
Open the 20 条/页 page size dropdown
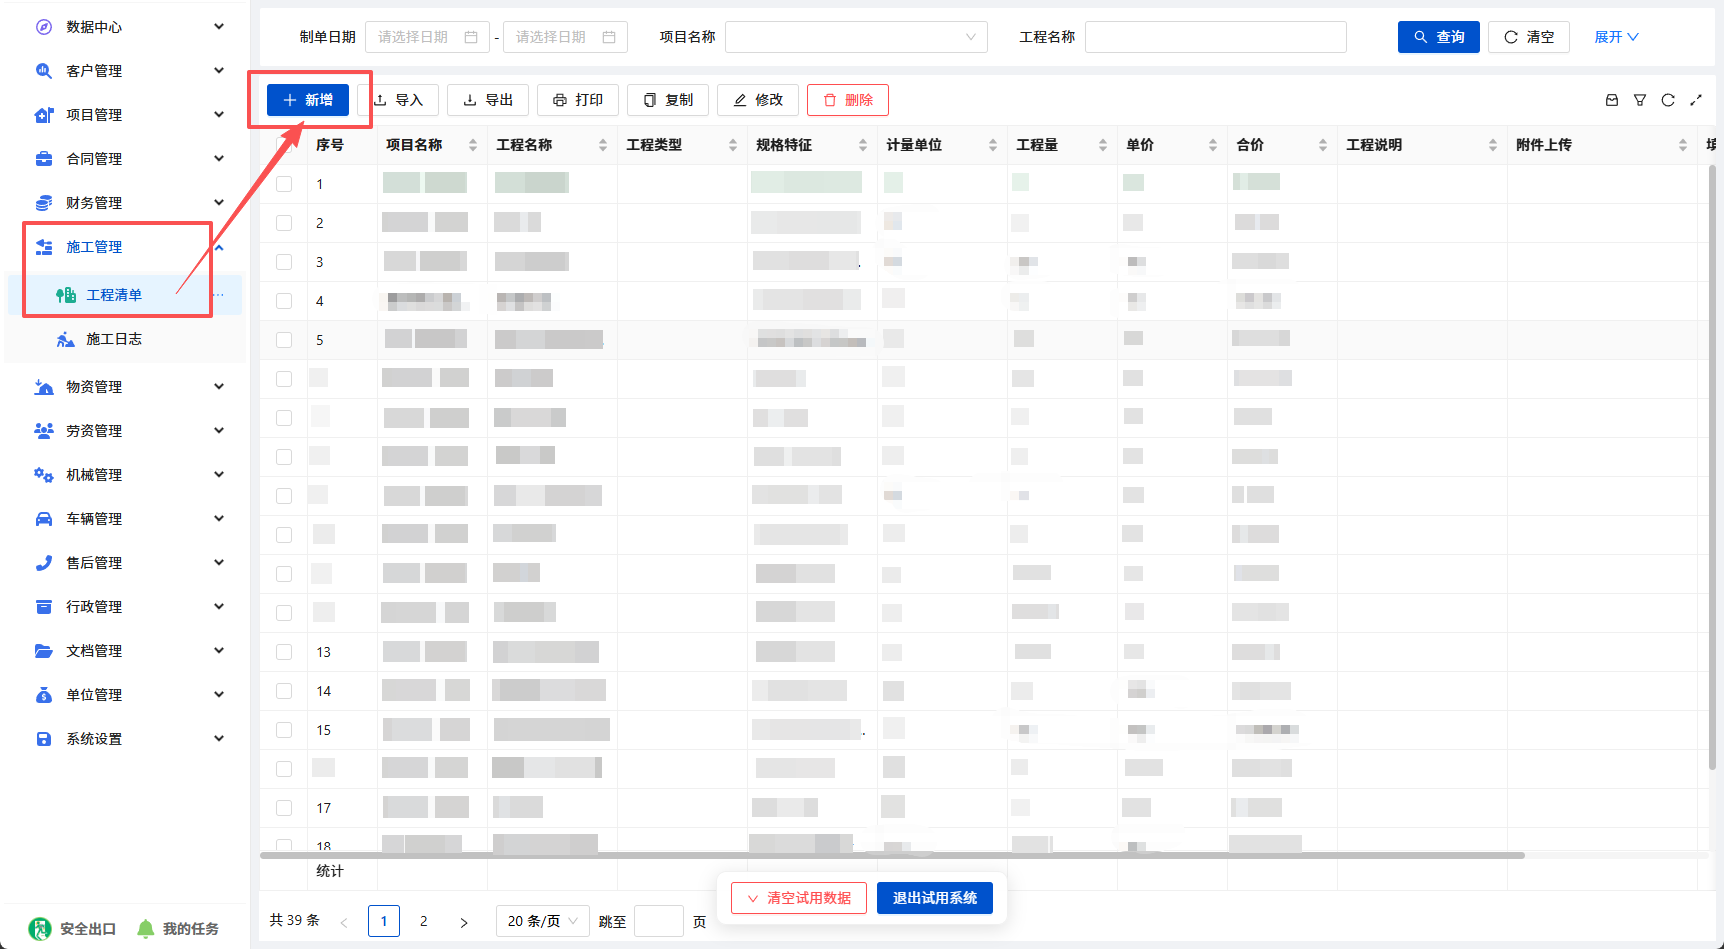click(542, 921)
